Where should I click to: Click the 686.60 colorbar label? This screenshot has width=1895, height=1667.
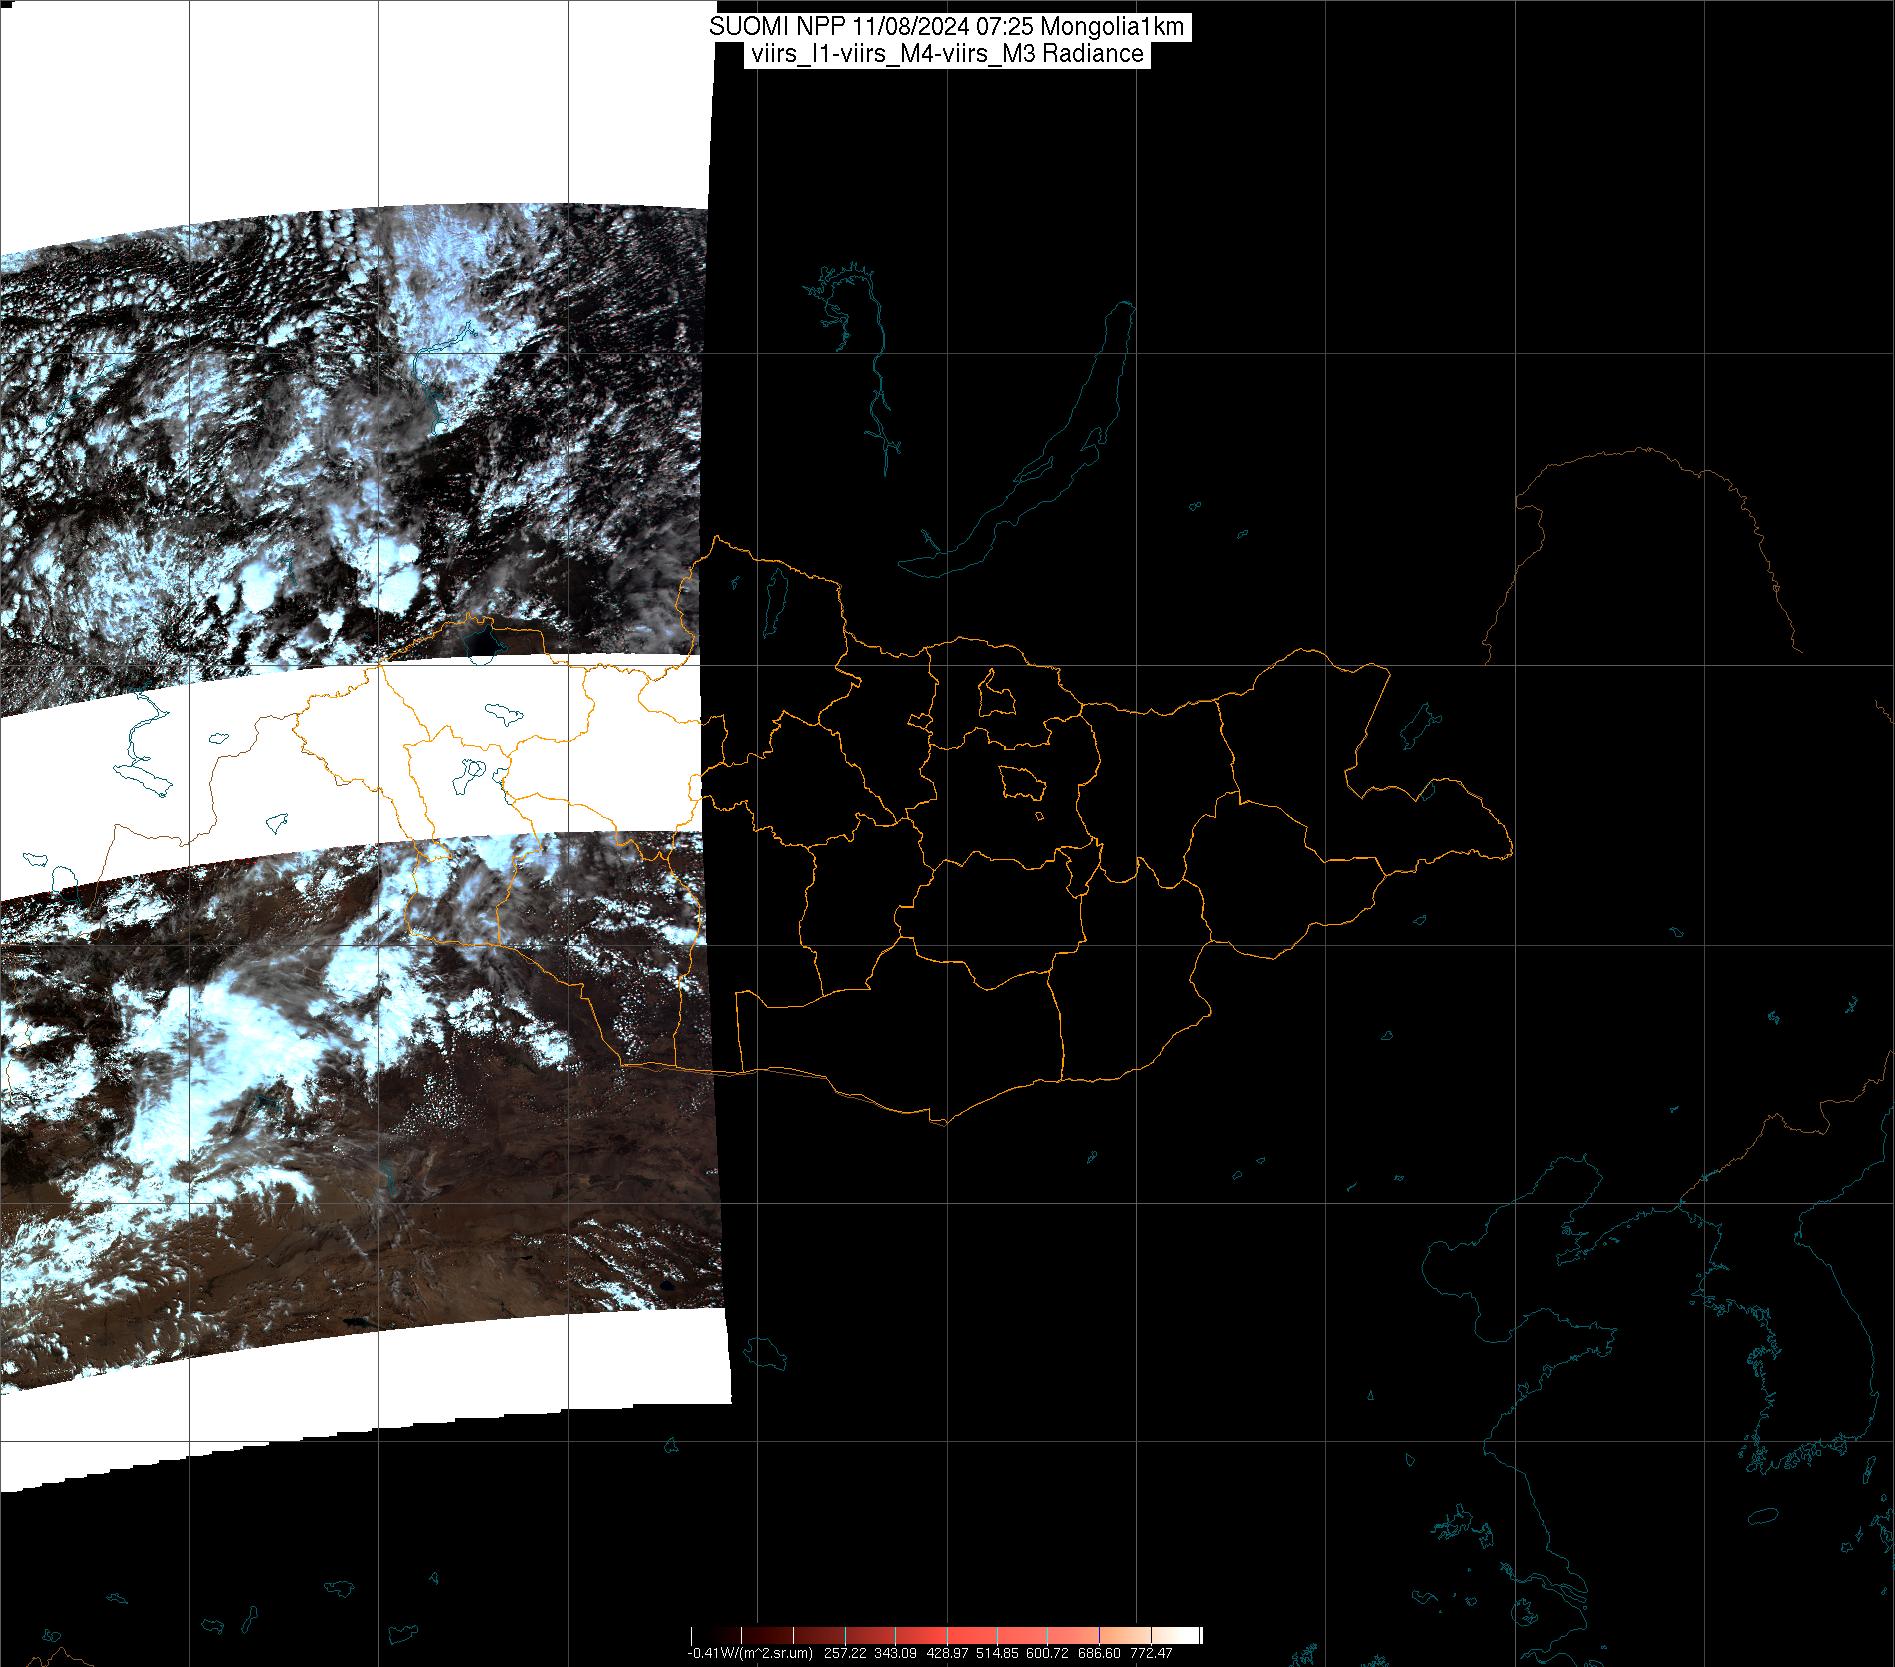(1098, 1653)
